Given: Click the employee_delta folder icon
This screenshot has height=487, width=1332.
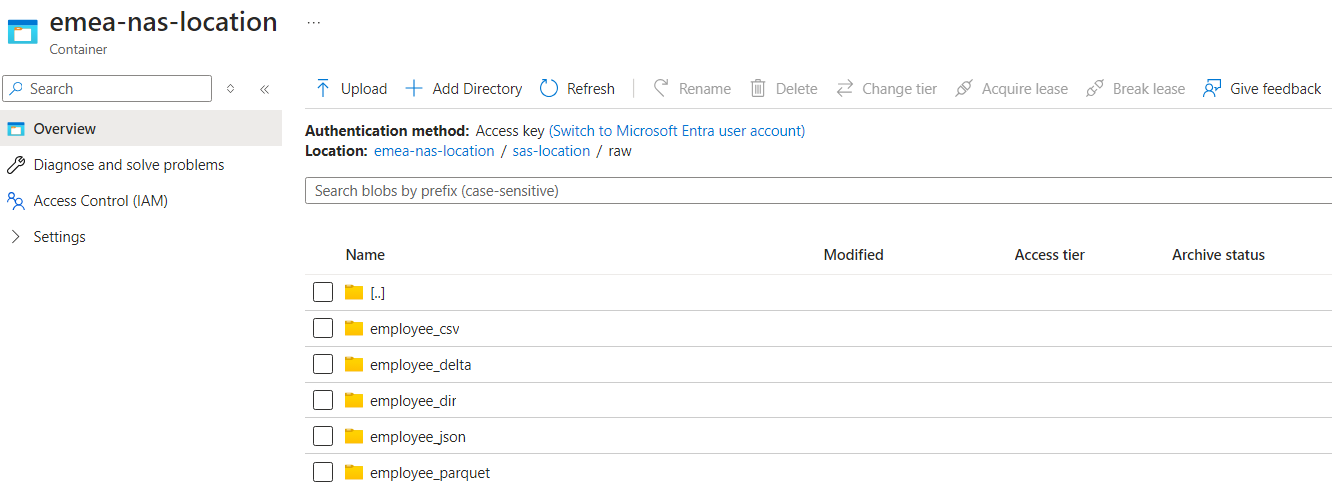Looking at the screenshot, I should coord(354,365).
